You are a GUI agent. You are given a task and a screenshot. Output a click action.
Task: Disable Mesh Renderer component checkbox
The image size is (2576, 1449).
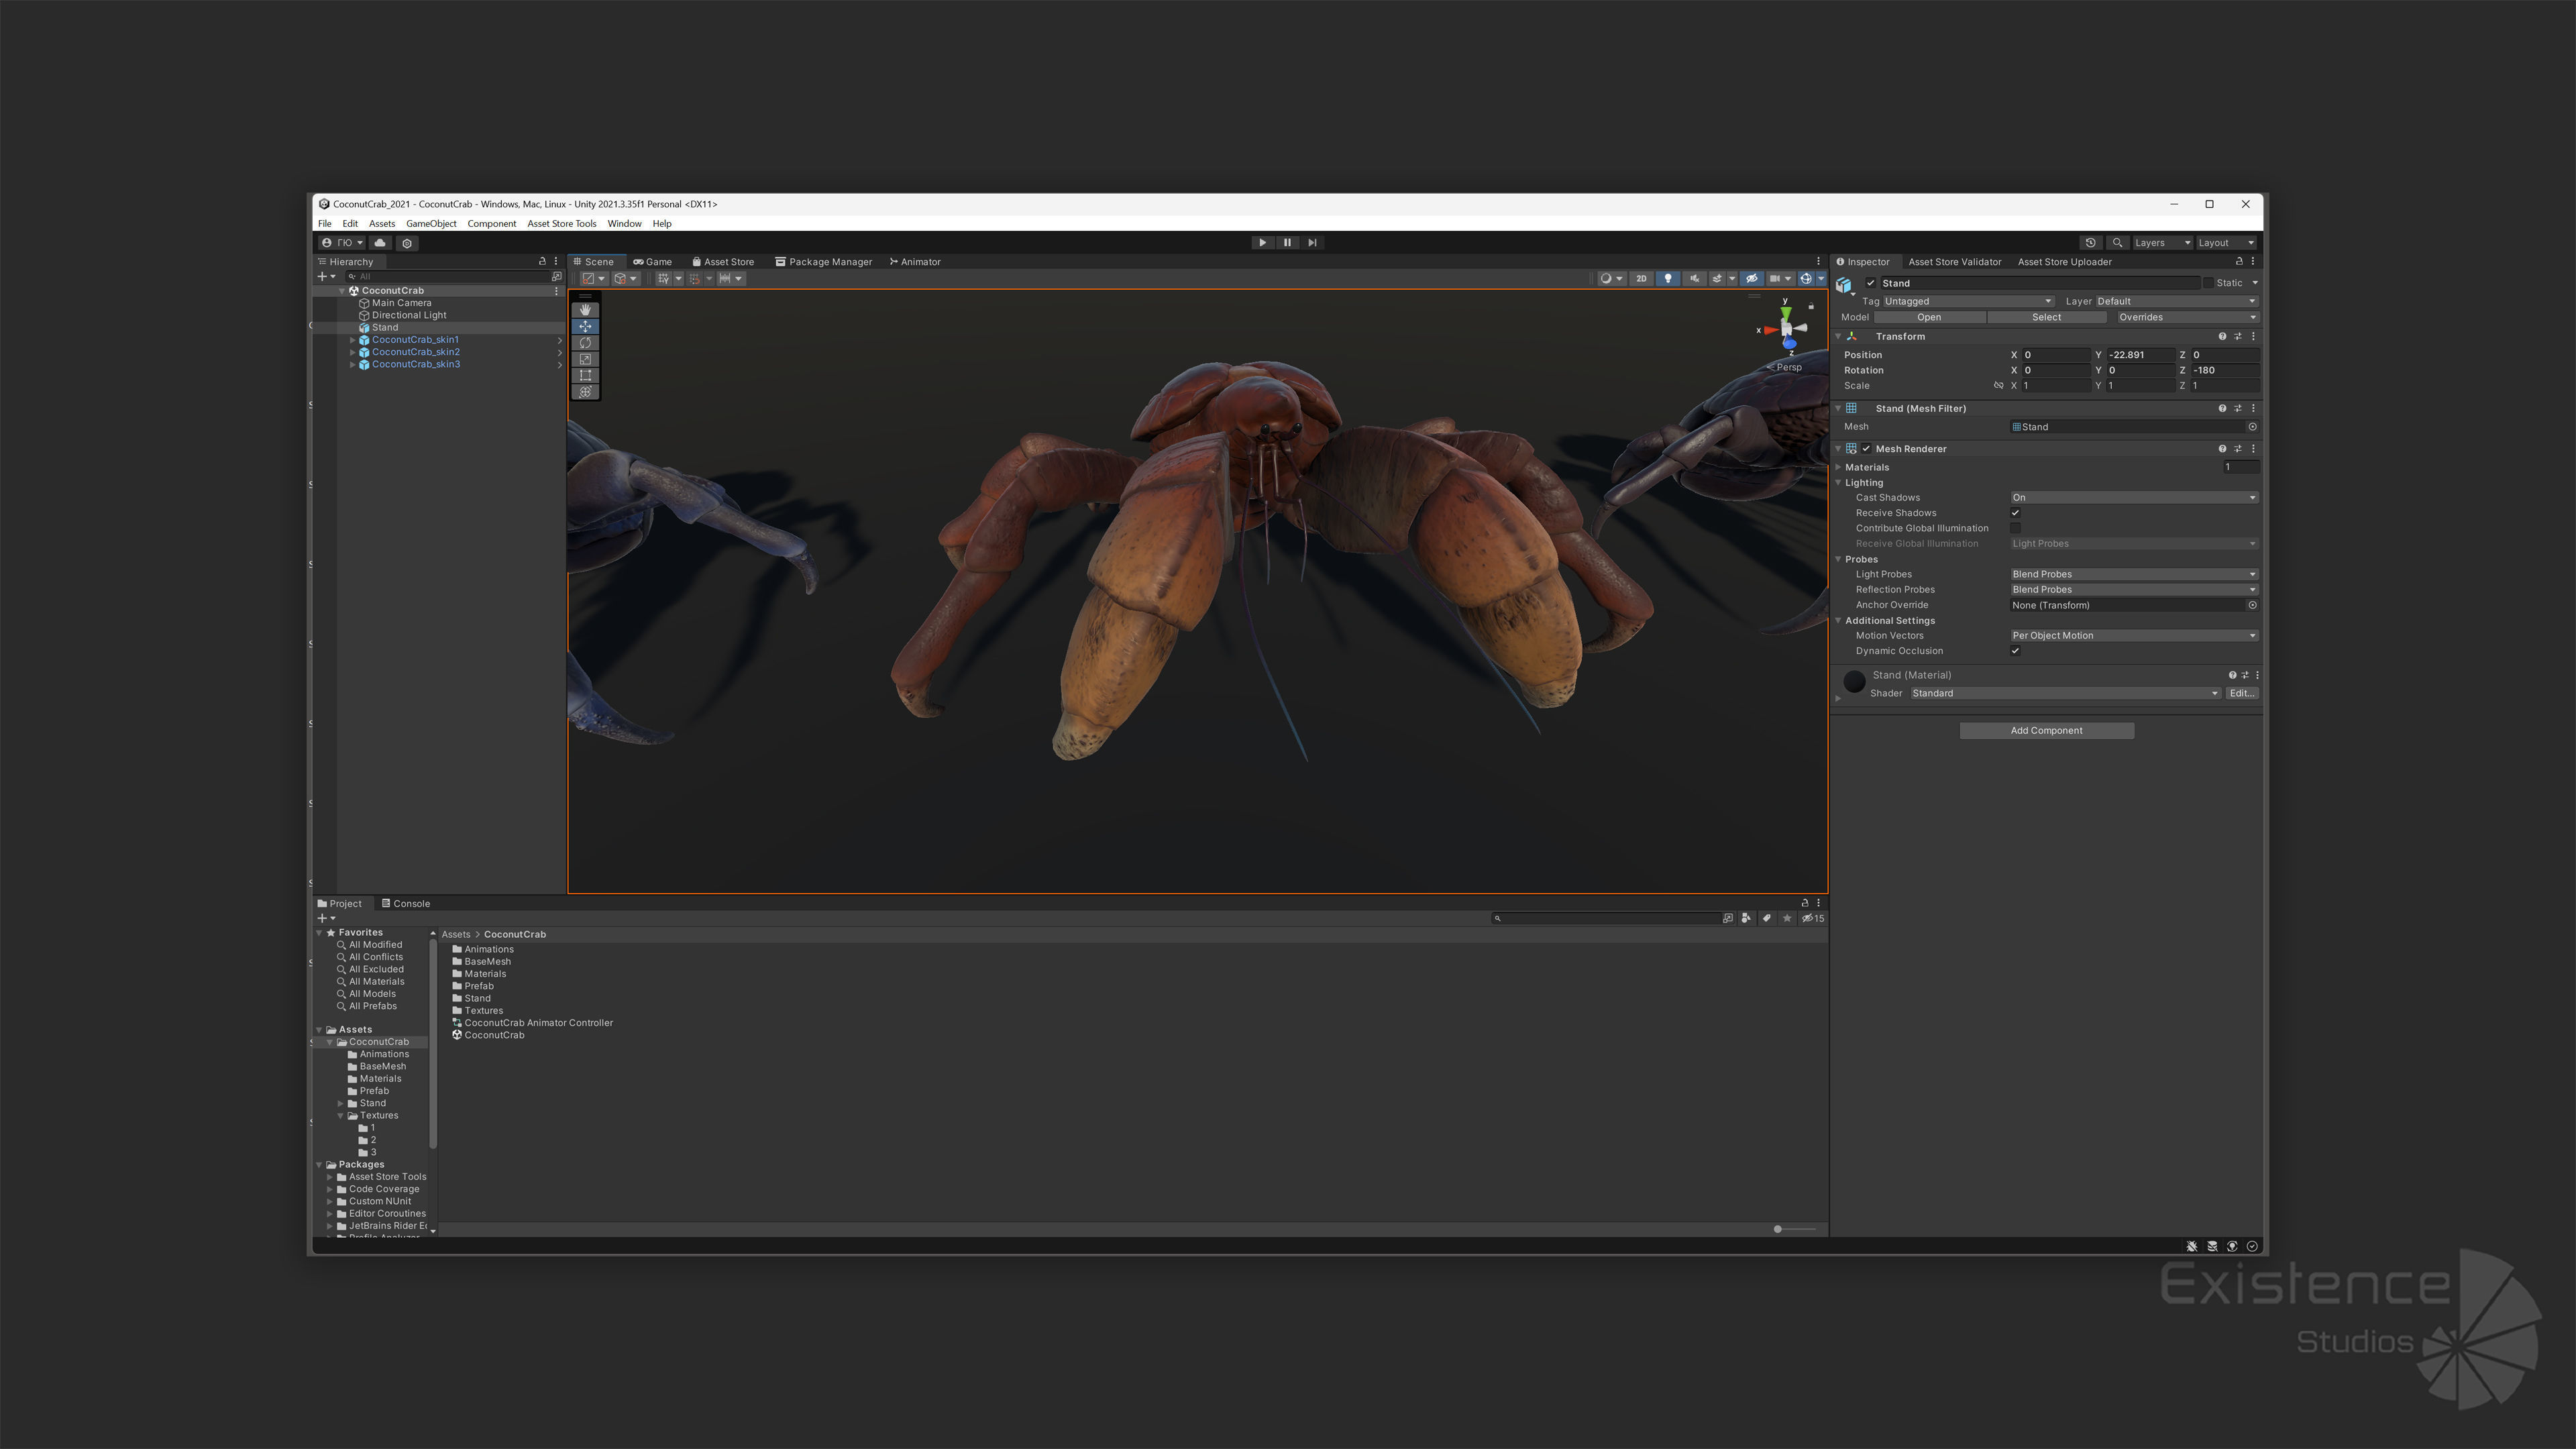(1866, 449)
